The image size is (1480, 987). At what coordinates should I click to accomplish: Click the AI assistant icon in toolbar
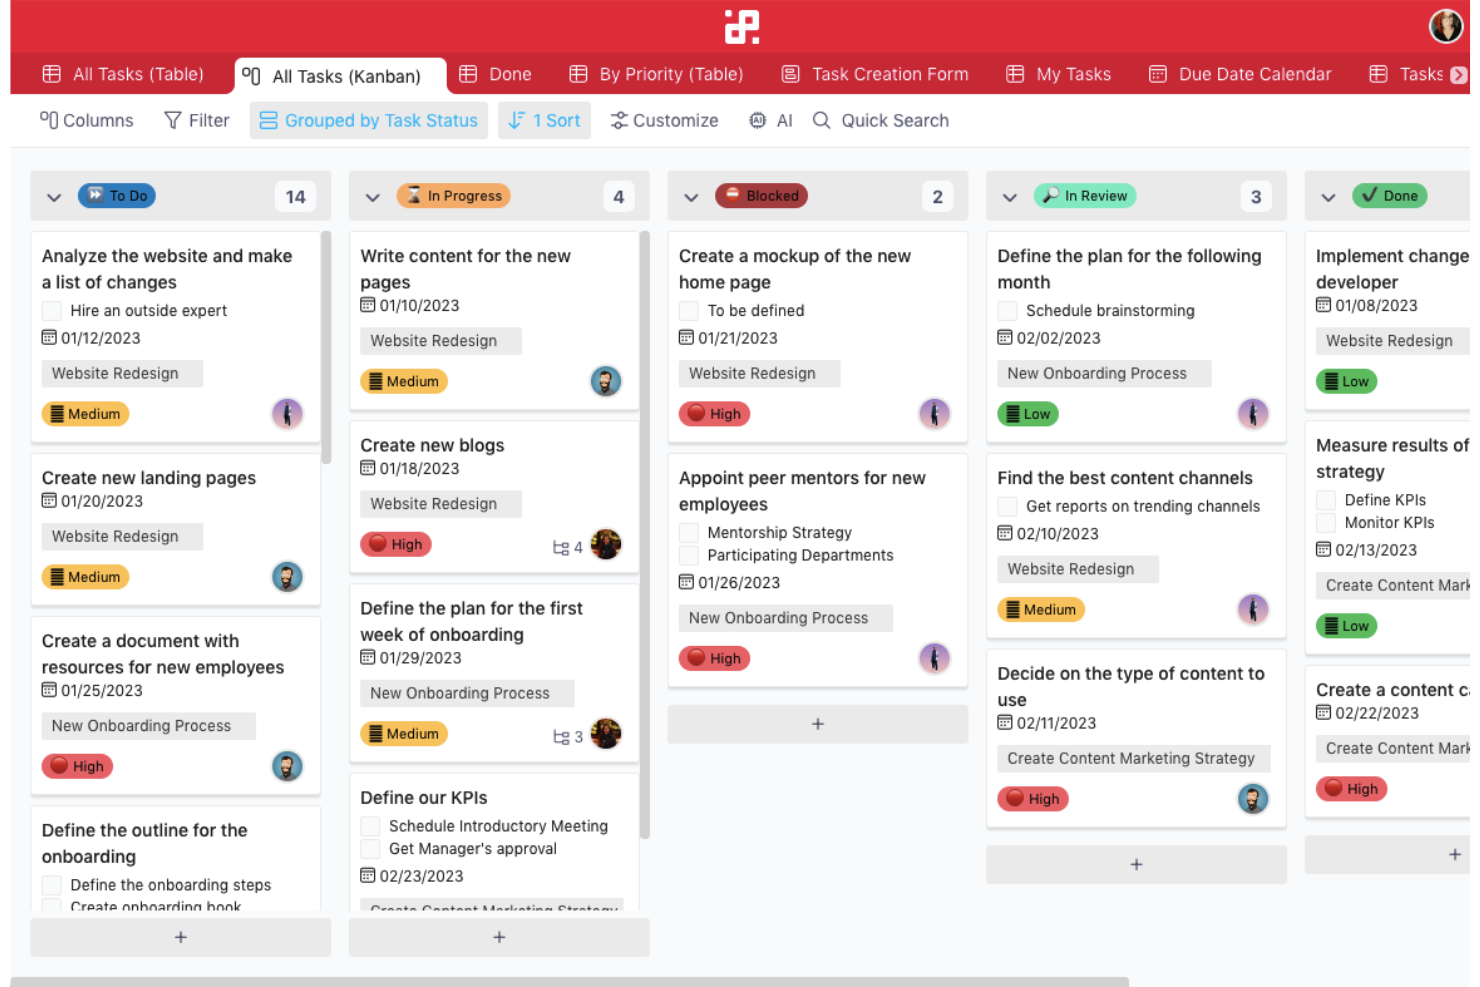(757, 120)
